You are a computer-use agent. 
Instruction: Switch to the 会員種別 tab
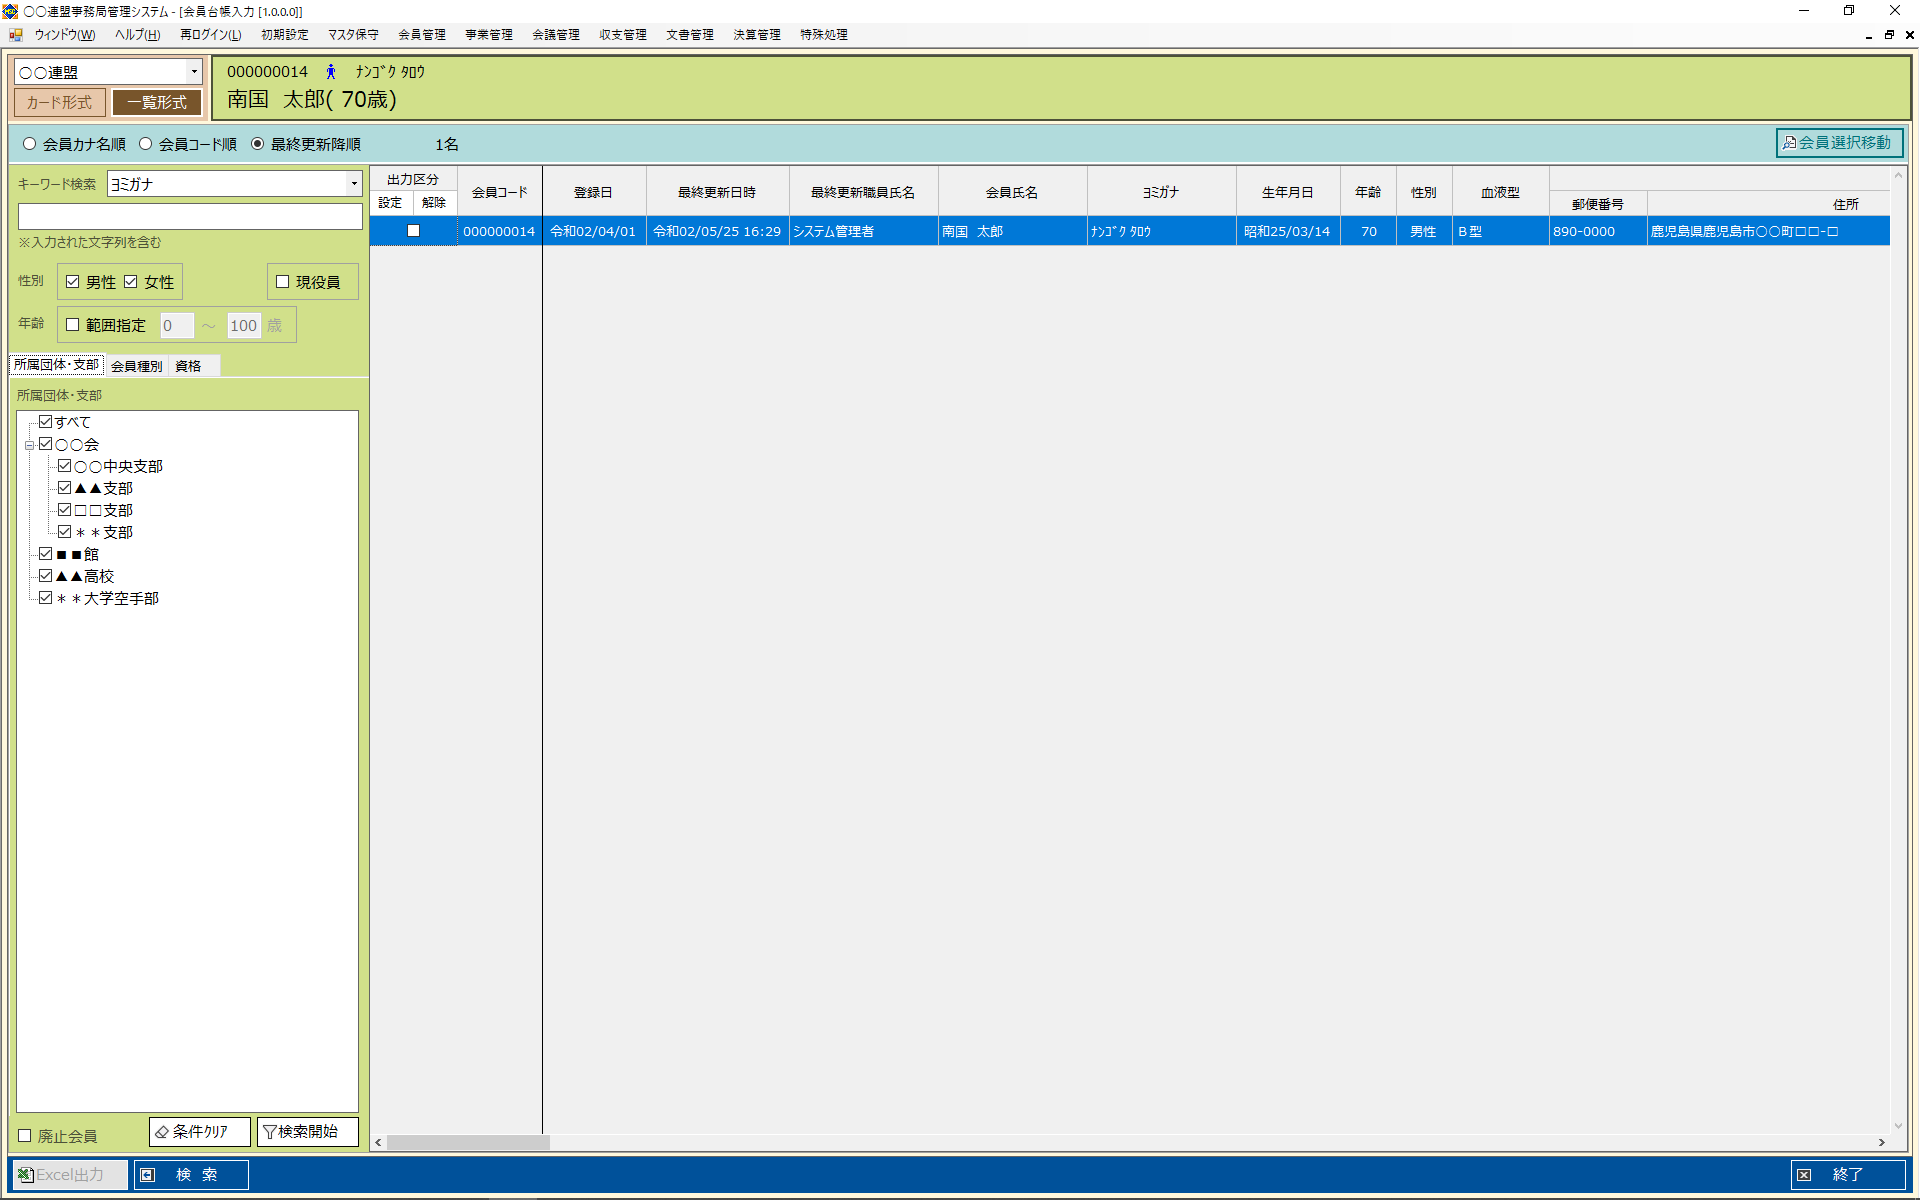pos(136,366)
